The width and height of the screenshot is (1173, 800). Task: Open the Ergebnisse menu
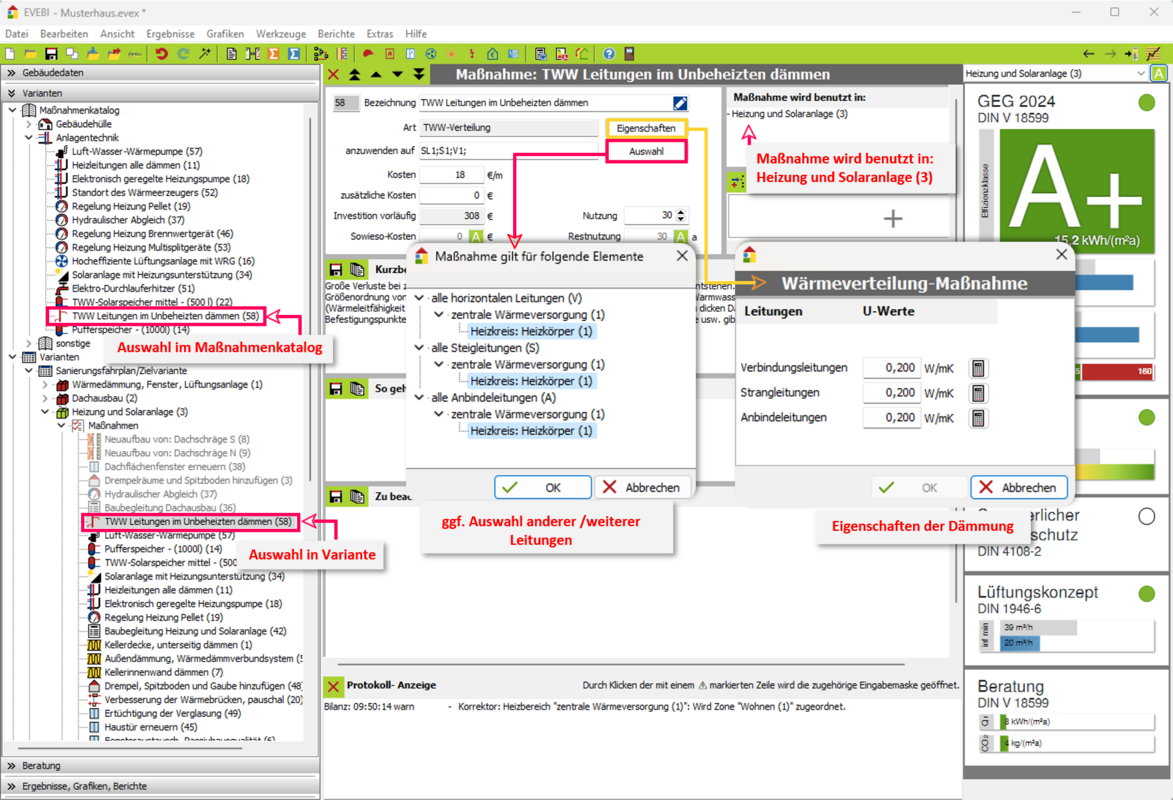pos(170,34)
